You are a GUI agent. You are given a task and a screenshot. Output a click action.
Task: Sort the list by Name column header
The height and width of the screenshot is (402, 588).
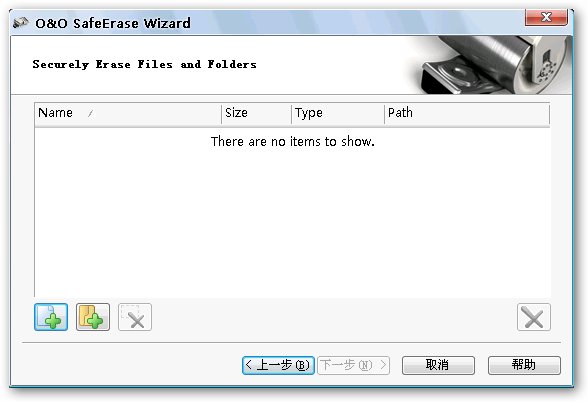point(128,113)
